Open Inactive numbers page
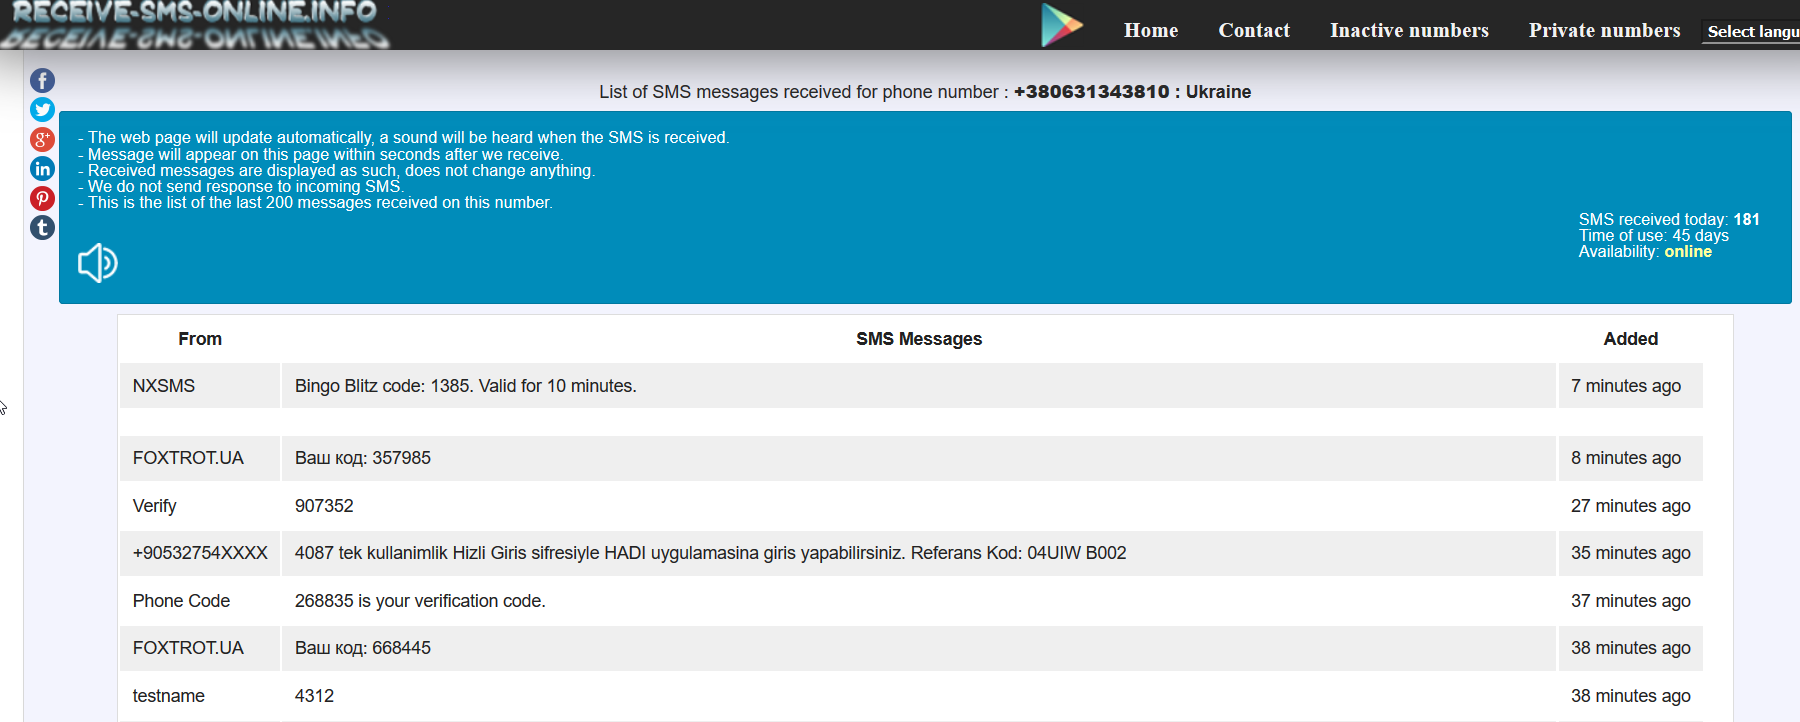This screenshot has height=722, width=1800. [1408, 31]
